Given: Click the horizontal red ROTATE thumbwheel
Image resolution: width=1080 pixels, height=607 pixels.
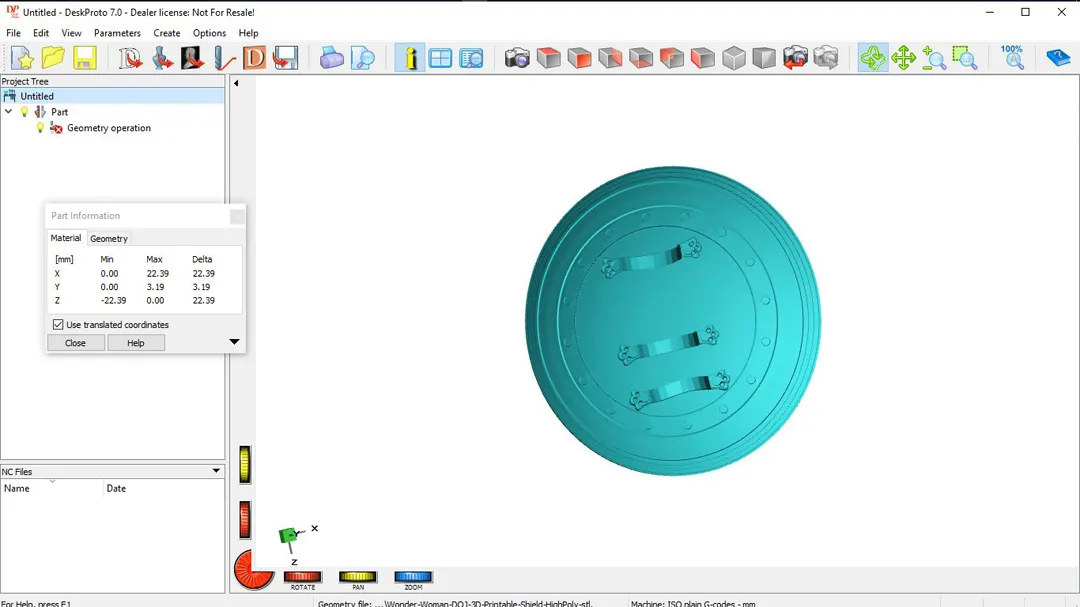Looking at the screenshot, I should 302,577.
